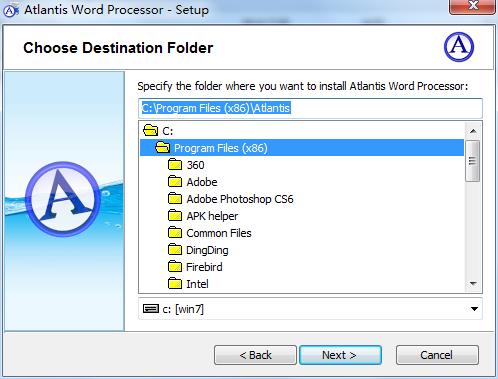Click the DingDing folder icon
The height and width of the screenshot is (379, 498).
tap(175, 250)
